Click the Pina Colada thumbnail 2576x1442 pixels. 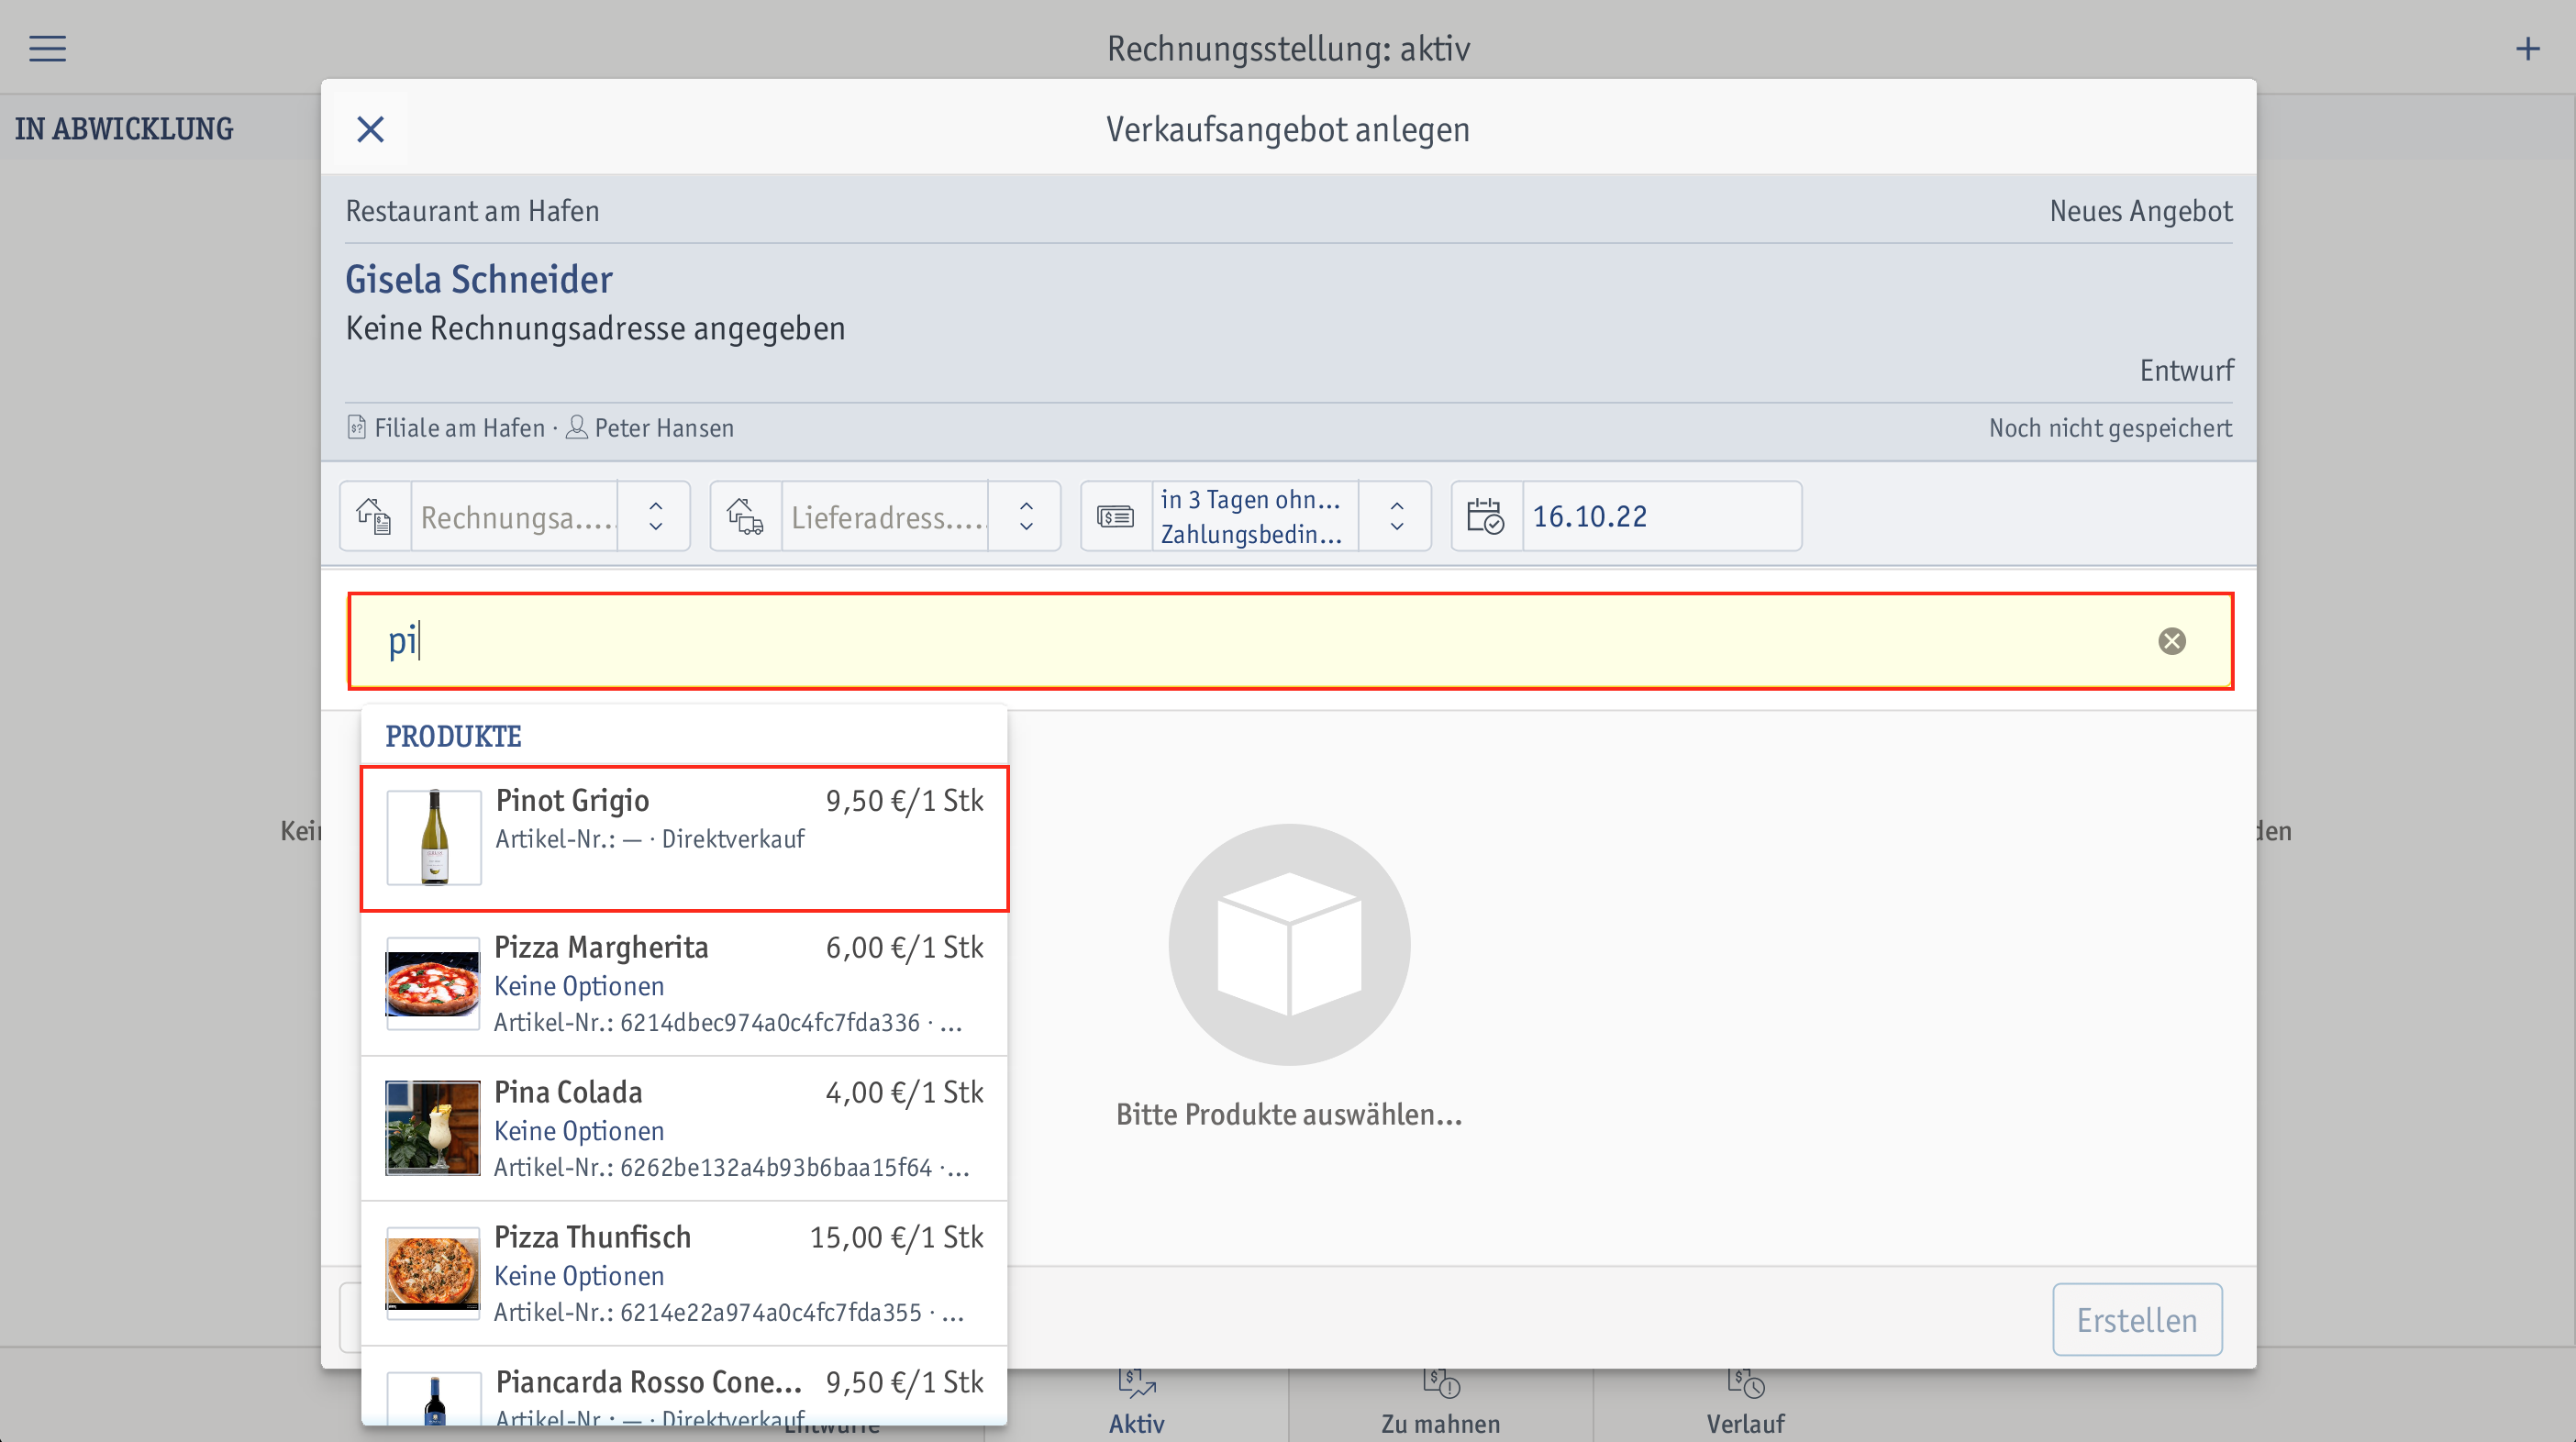tap(433, 1128)
